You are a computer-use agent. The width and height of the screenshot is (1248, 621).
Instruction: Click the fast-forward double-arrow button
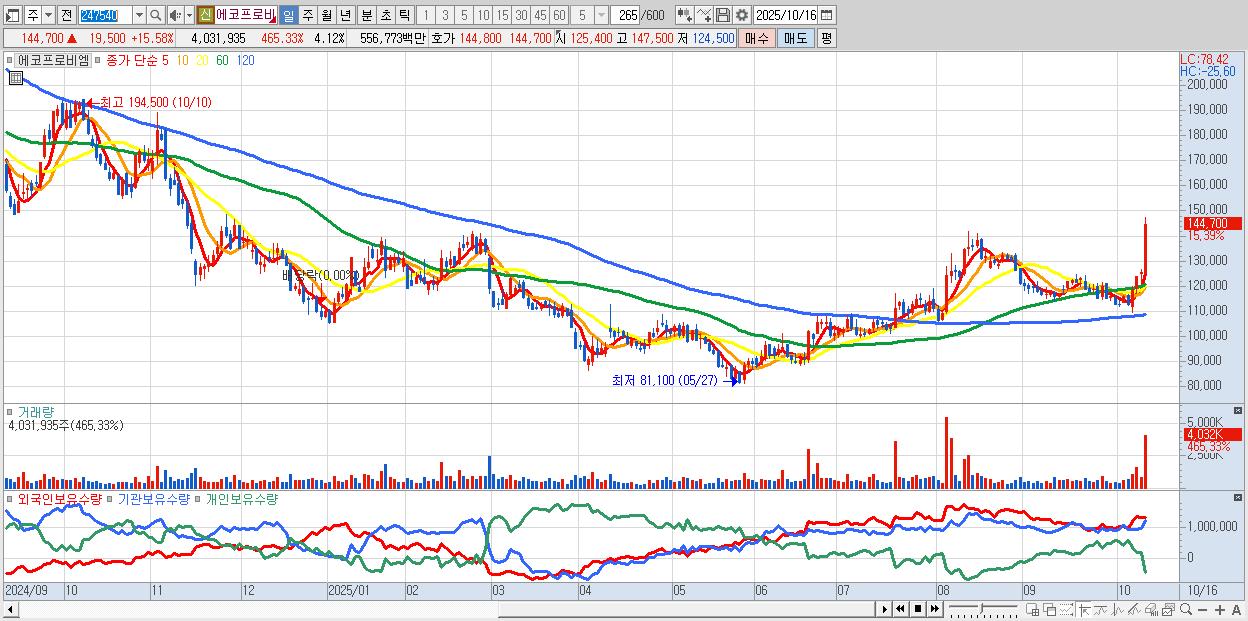click(x=935, y=609)
